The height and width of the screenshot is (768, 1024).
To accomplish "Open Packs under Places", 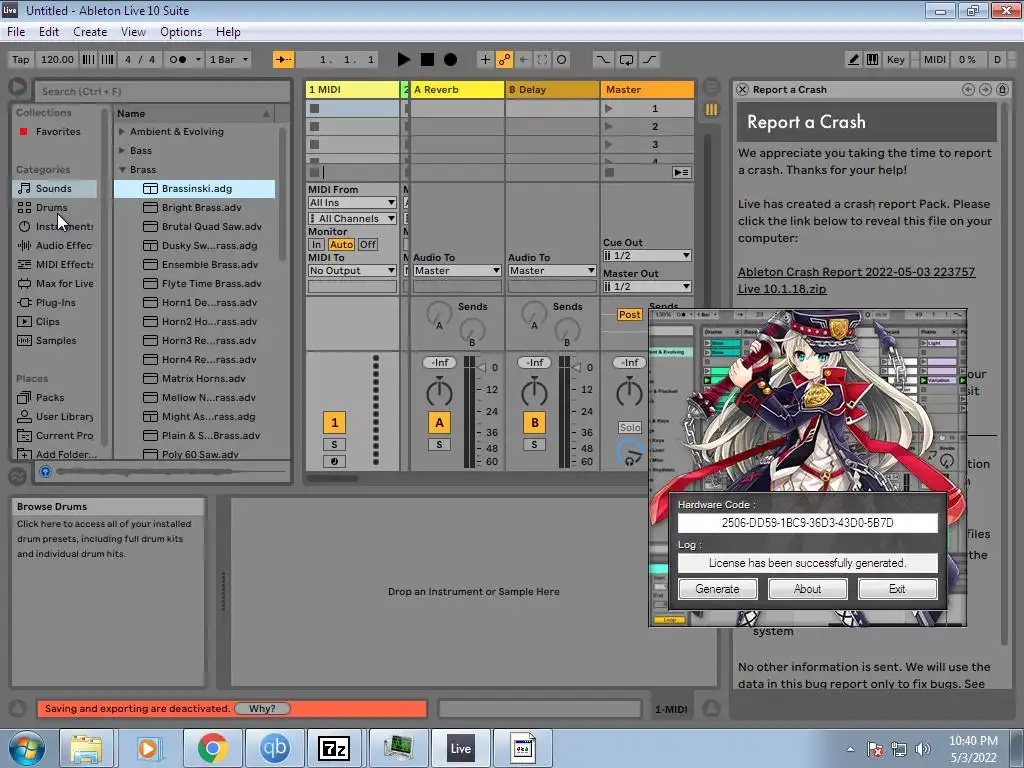I will tap(55, 397).
